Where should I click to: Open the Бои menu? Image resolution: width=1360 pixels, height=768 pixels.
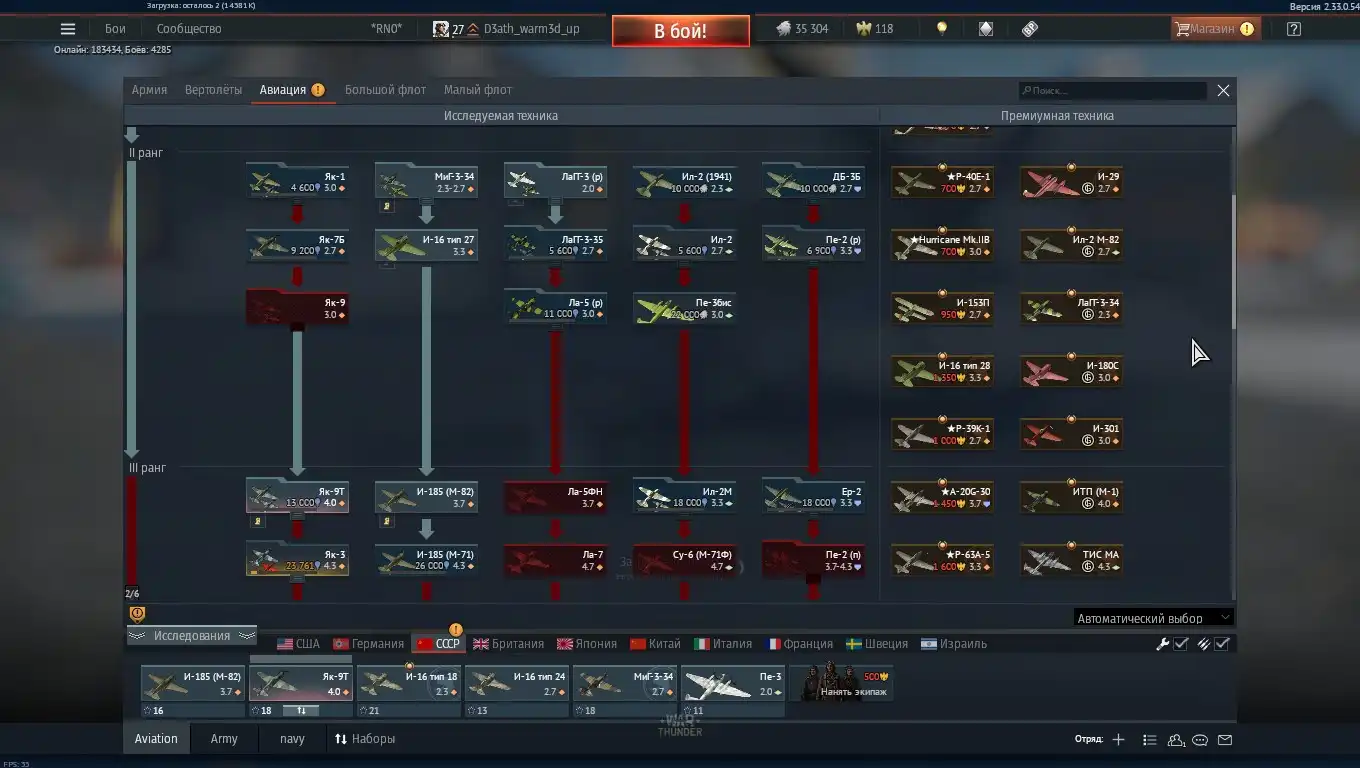(115, 29)
